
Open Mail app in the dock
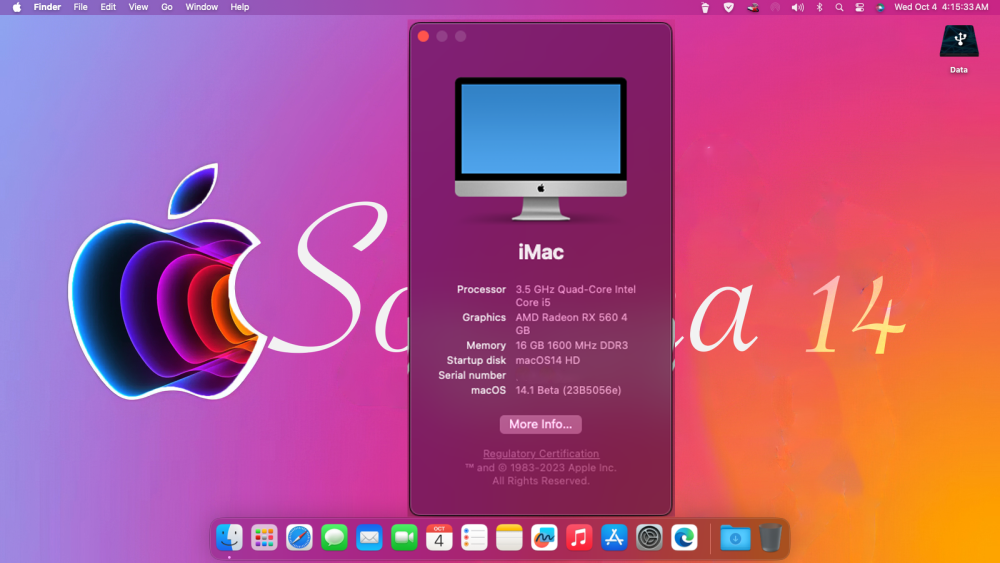[369, 537]
